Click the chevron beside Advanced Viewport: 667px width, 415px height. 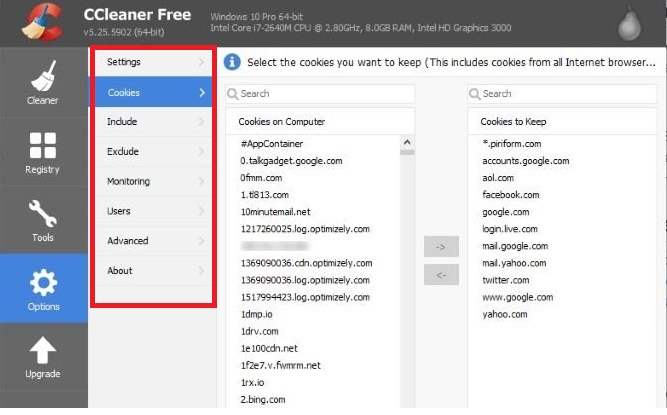tap(202, 241)
